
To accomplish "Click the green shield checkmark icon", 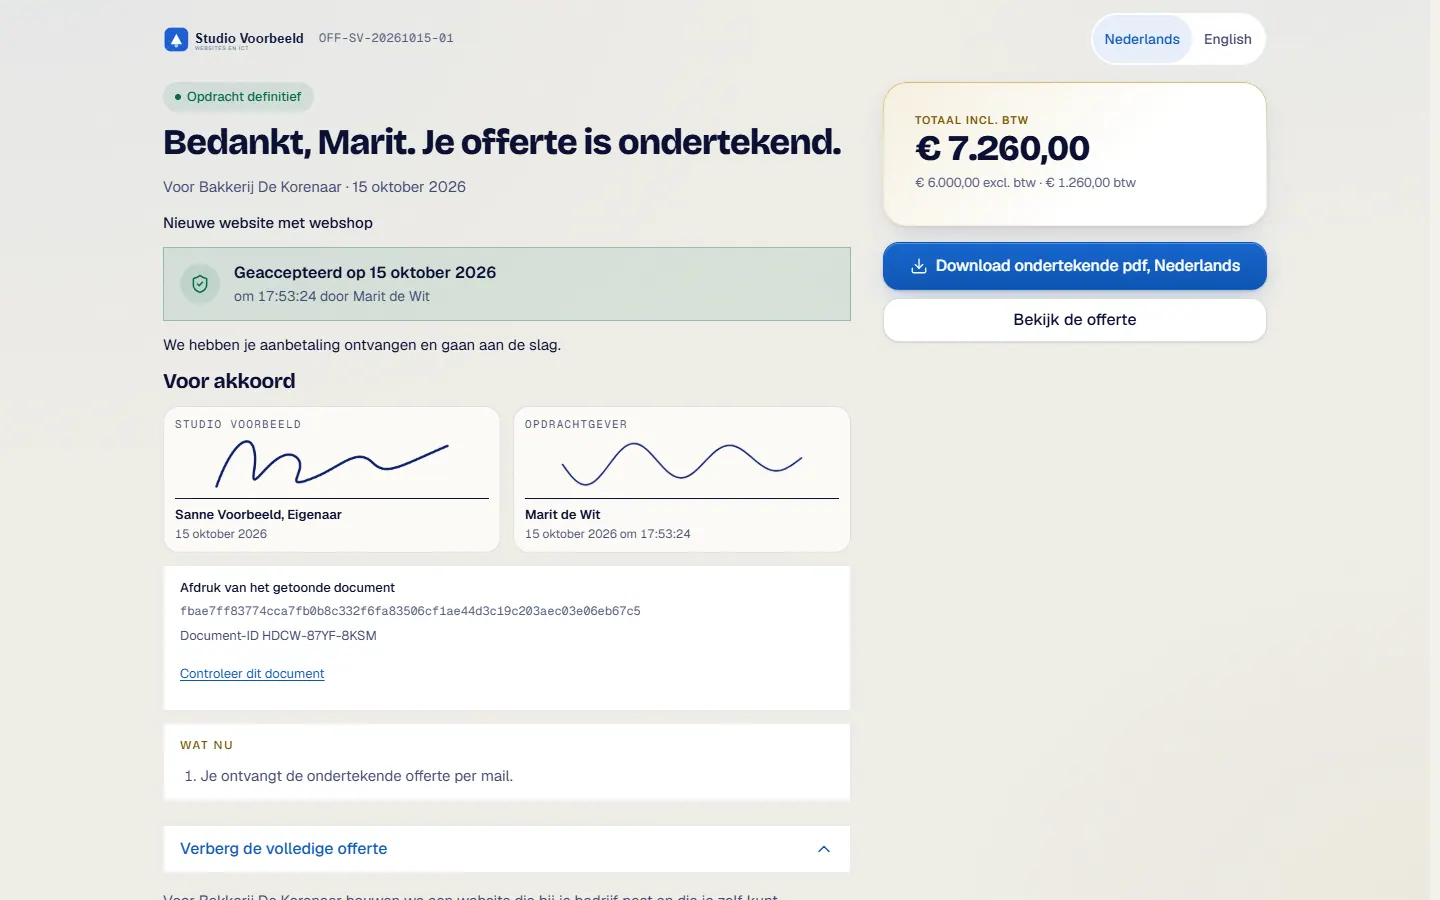I will coord(200,284).
